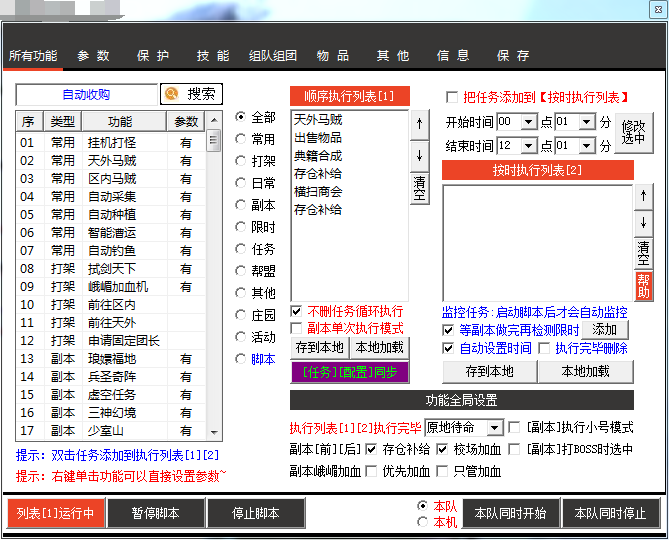
Task: Open the 组队组团 tab
Action: click(x=273, y=56)
